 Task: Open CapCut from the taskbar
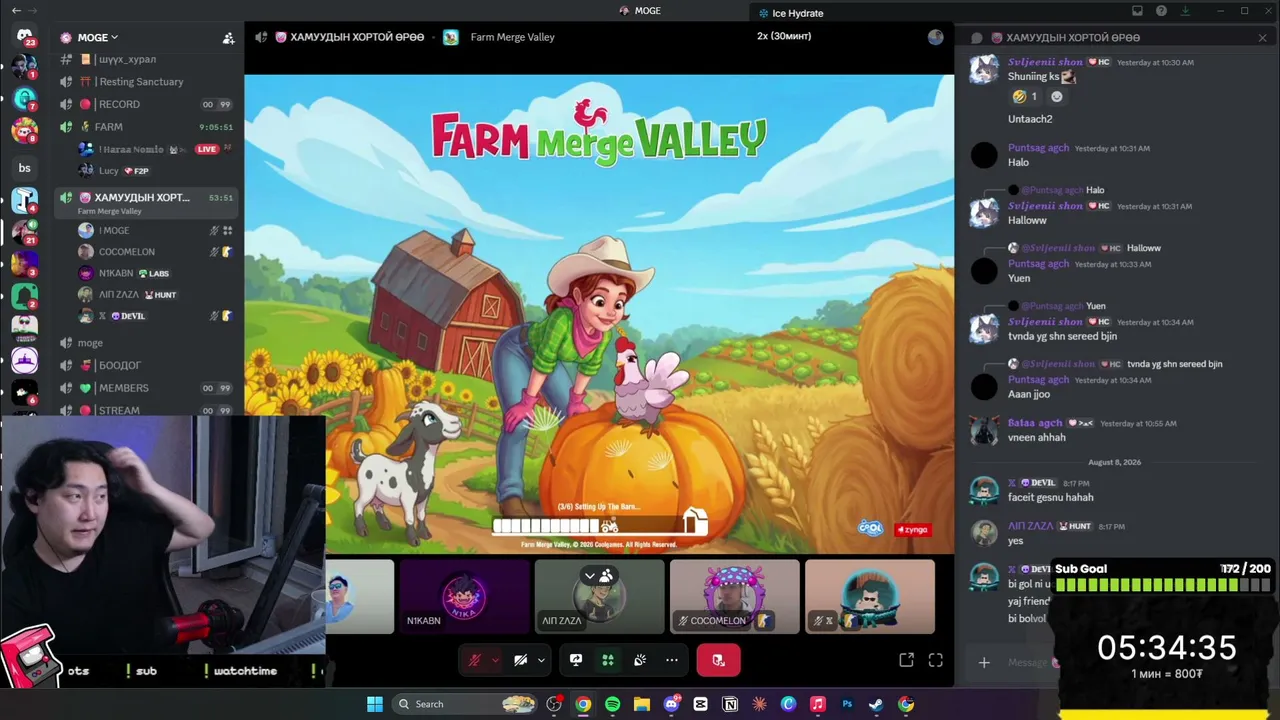click(701, 704)
